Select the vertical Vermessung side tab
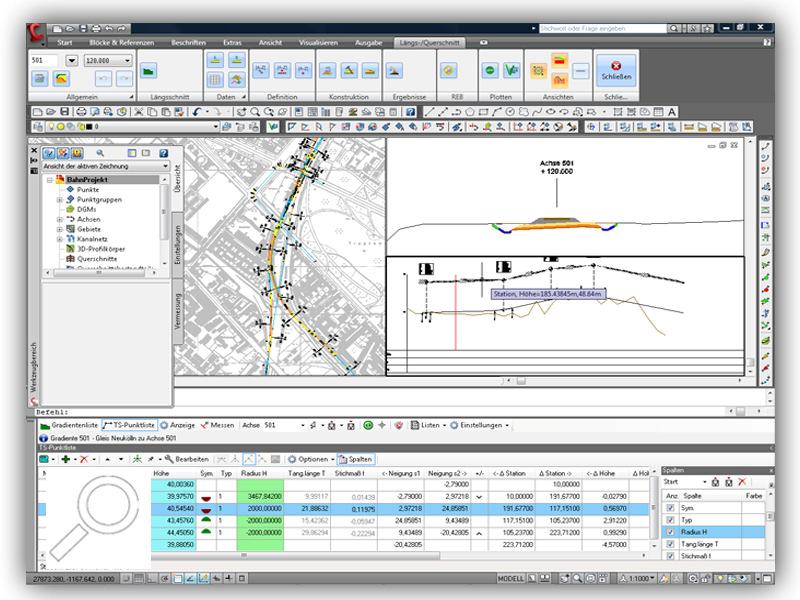 click(178, 311)
